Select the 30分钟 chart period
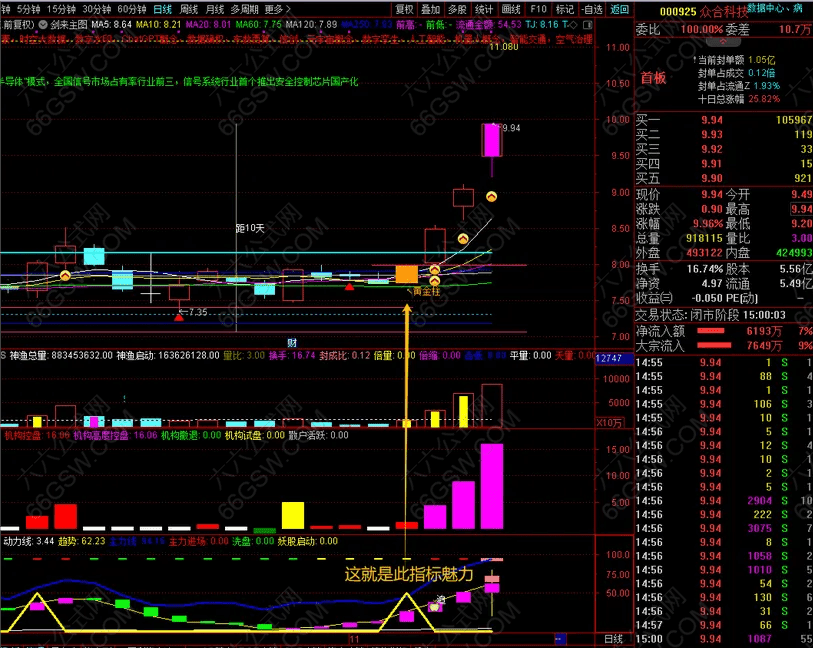The height and width of the screenshot is (648, 813). tap(96, 9)
